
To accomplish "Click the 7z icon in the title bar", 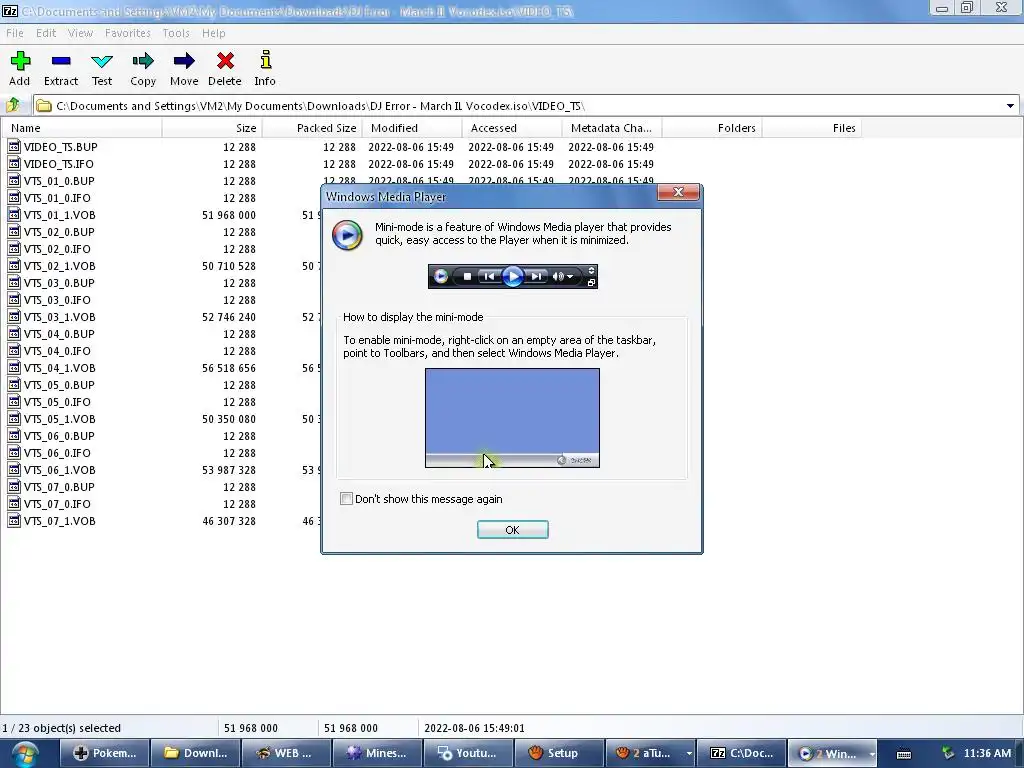I will tap(10, 9).
